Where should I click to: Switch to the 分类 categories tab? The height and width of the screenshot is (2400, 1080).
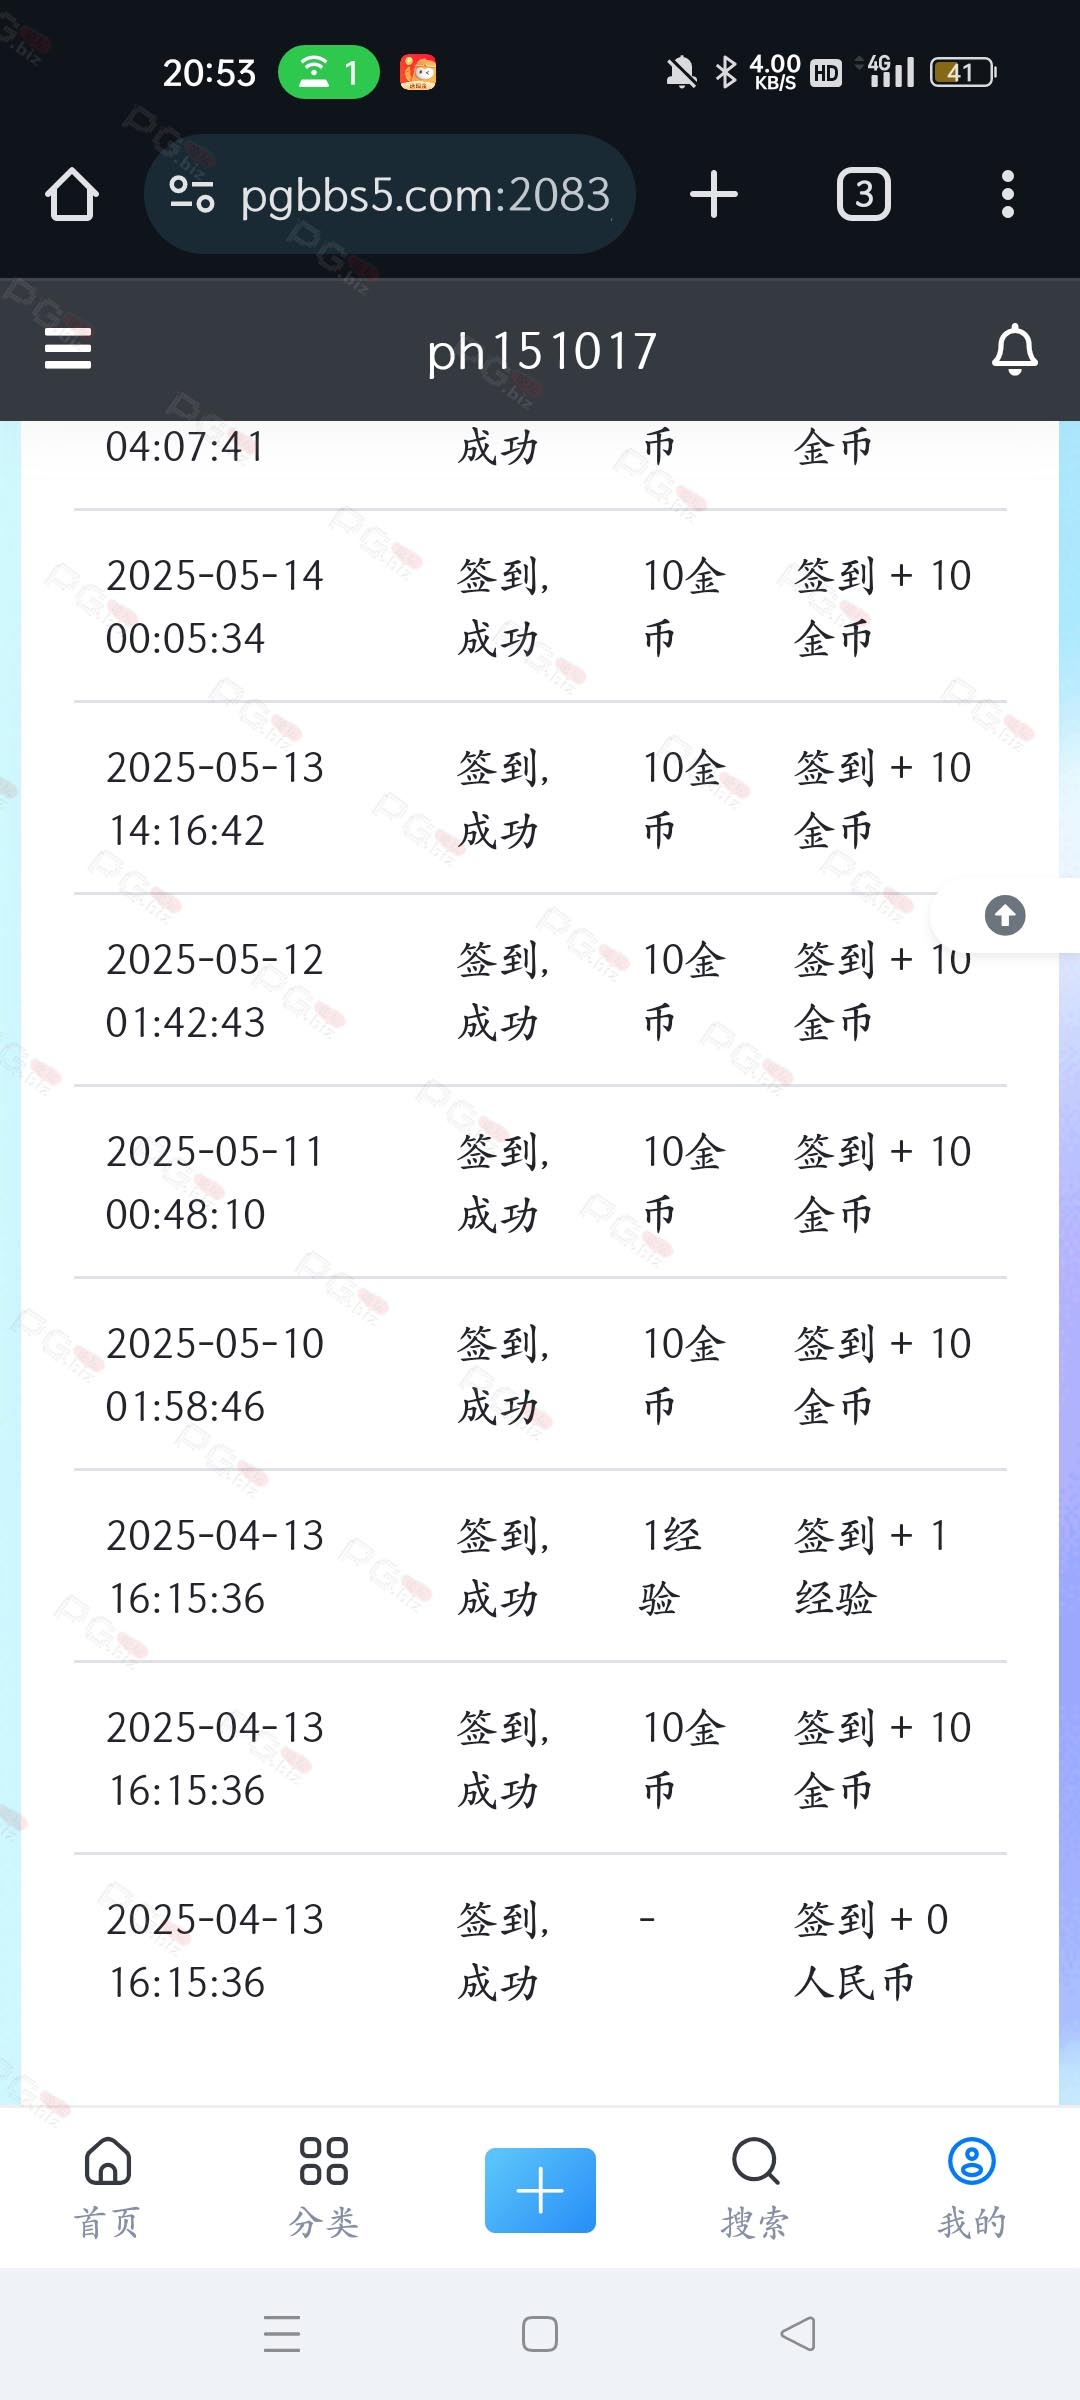click(323, 2188)
